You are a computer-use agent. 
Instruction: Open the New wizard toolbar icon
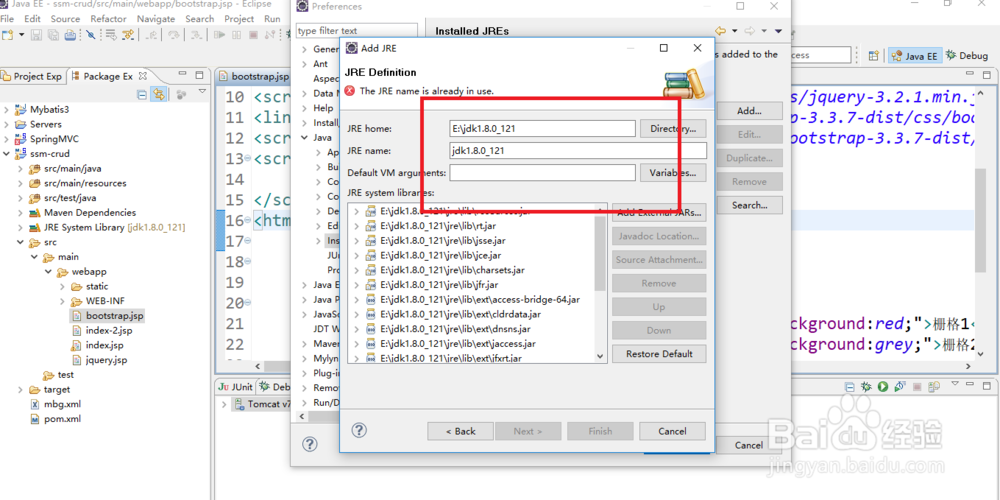(x=8, y=34)
